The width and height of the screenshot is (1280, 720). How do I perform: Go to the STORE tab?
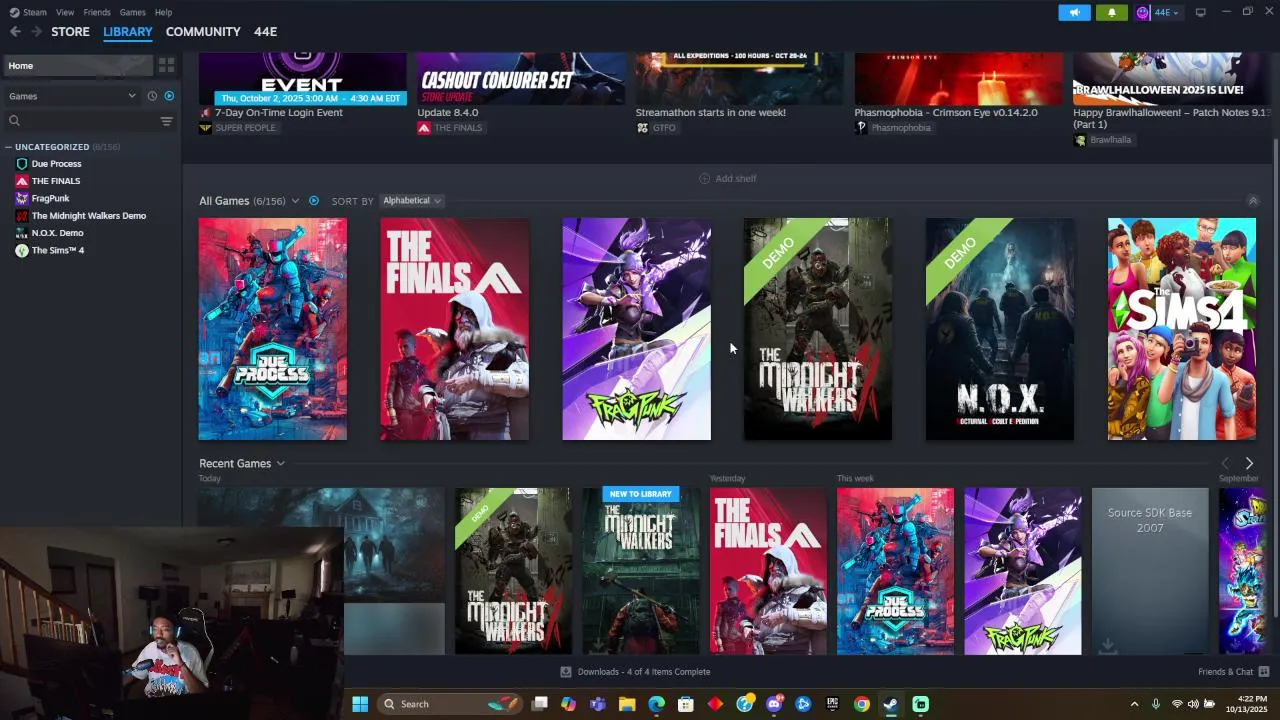click(x=70, y=32)
